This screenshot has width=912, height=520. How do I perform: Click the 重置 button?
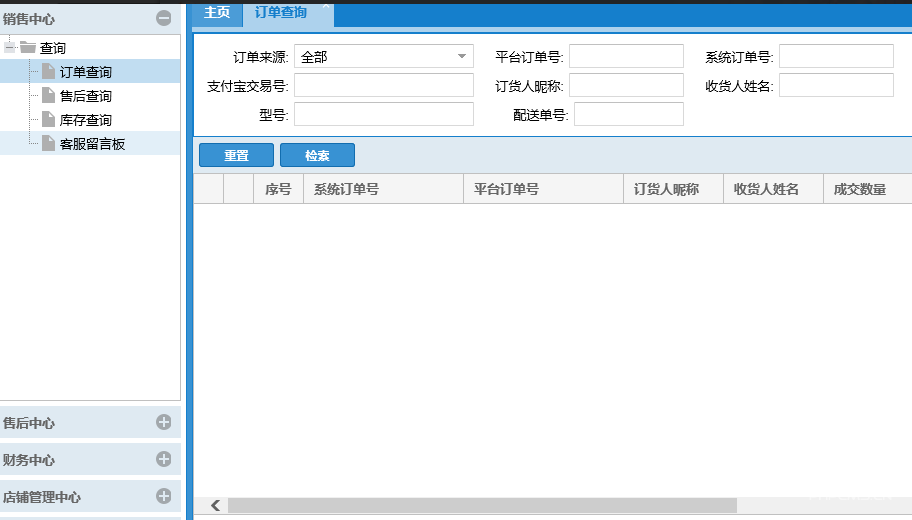point(236,155)
